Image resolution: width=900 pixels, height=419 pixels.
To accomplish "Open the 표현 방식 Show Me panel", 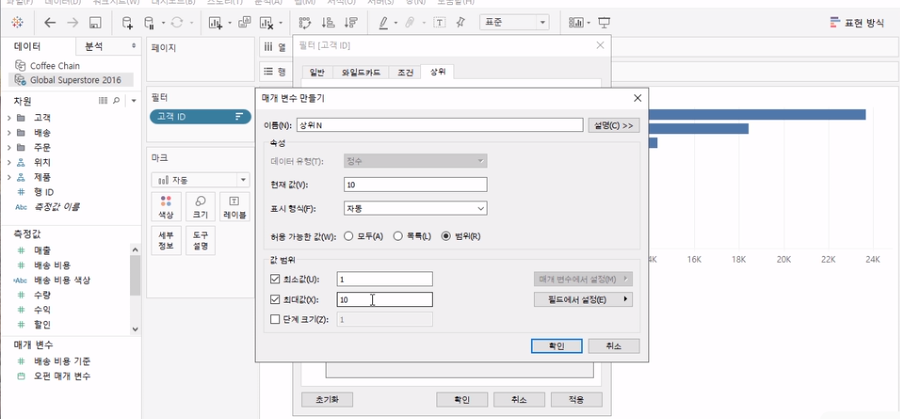I will [857, 23].
